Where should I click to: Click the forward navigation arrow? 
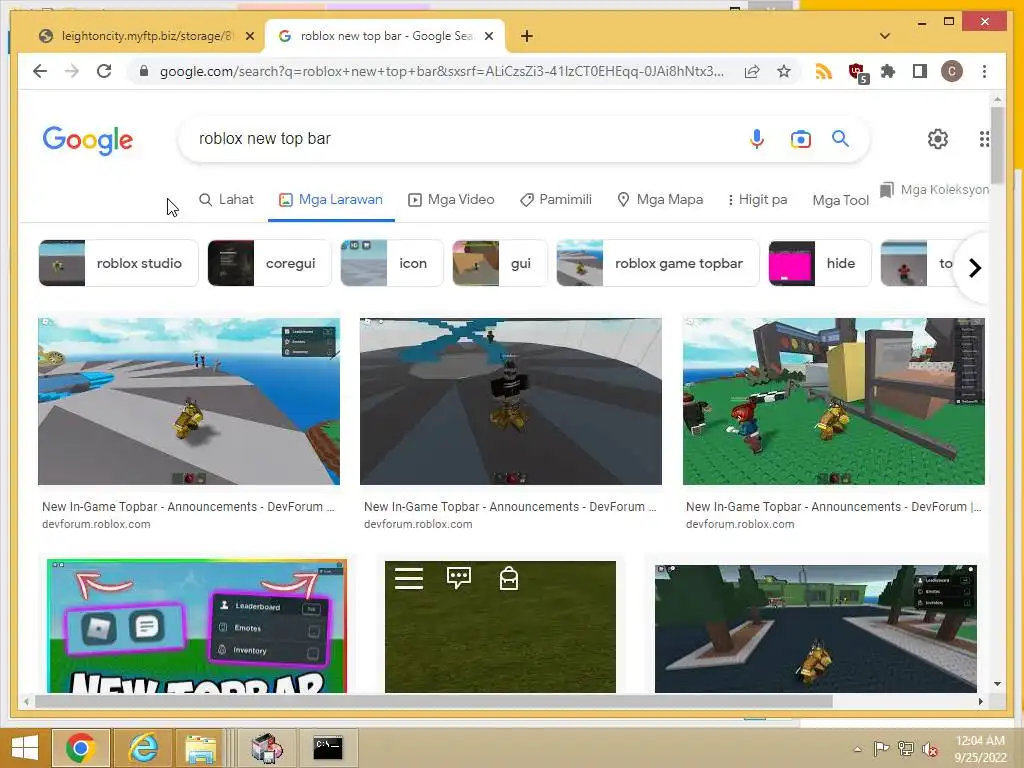tap(72, 71)
